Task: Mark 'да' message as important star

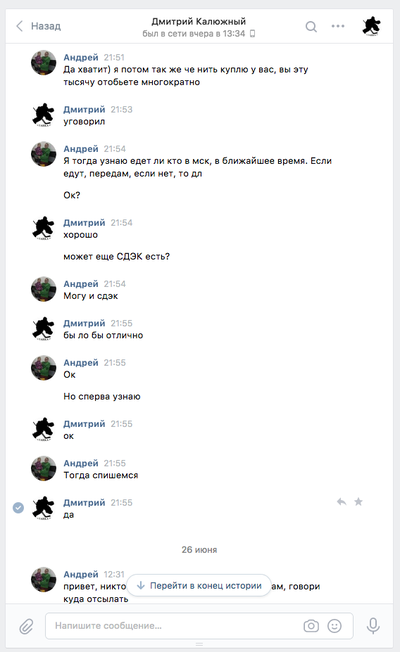Action: (358, 502)
